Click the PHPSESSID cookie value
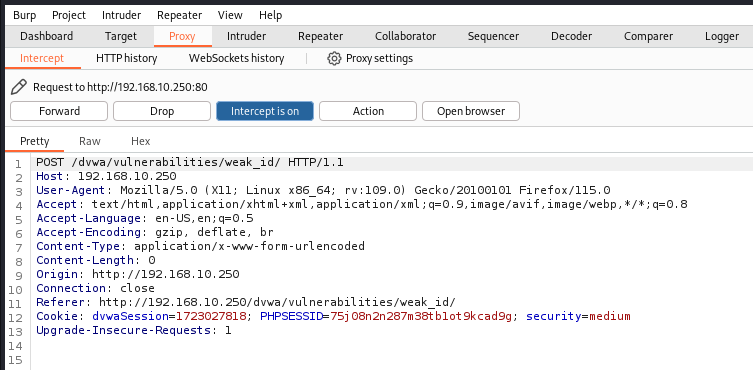753x370 pixels. pyautogui.click(x=422, y=316)
